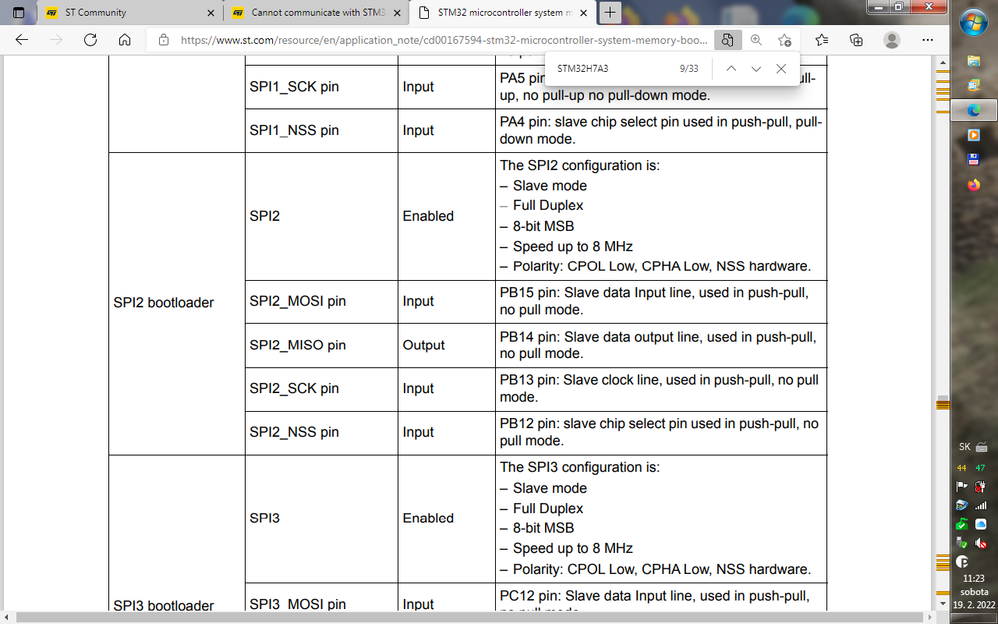This screenshot has width=998, height=624.
Task: Add this page to favorites
Action: click(785, 39)
